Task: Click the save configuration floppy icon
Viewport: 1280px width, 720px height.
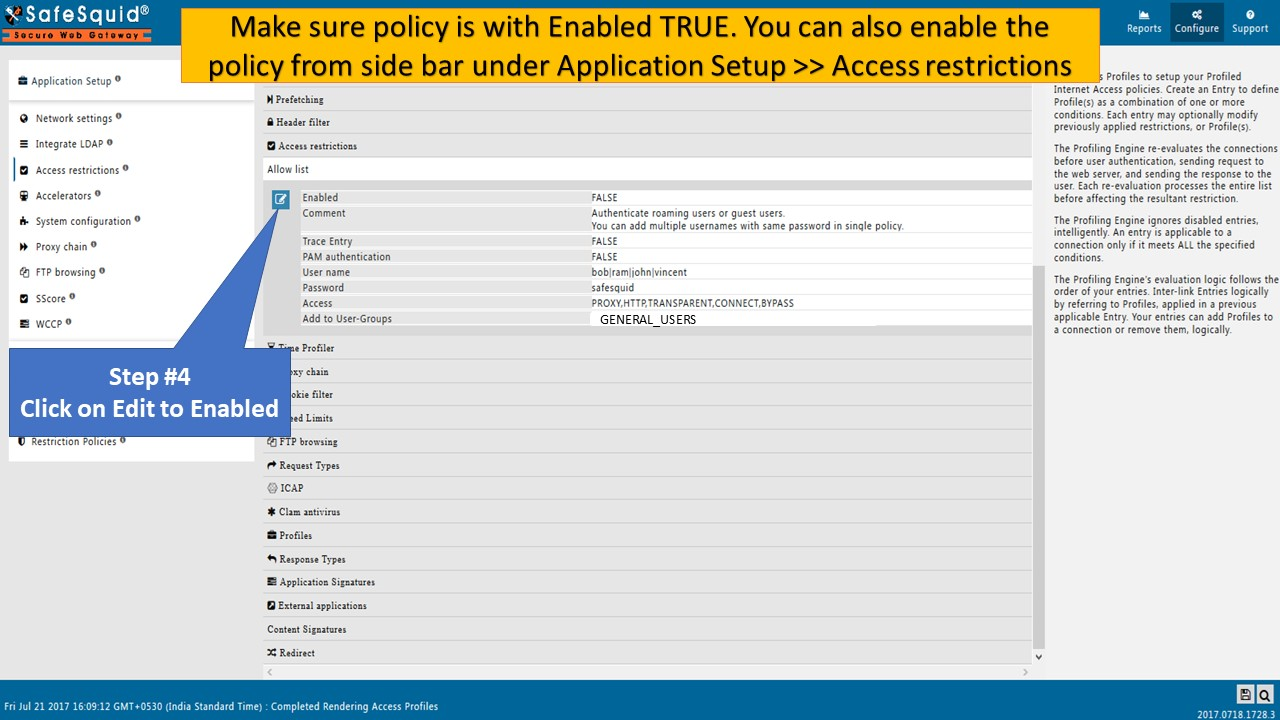Action: click(x=1245, y=694)
